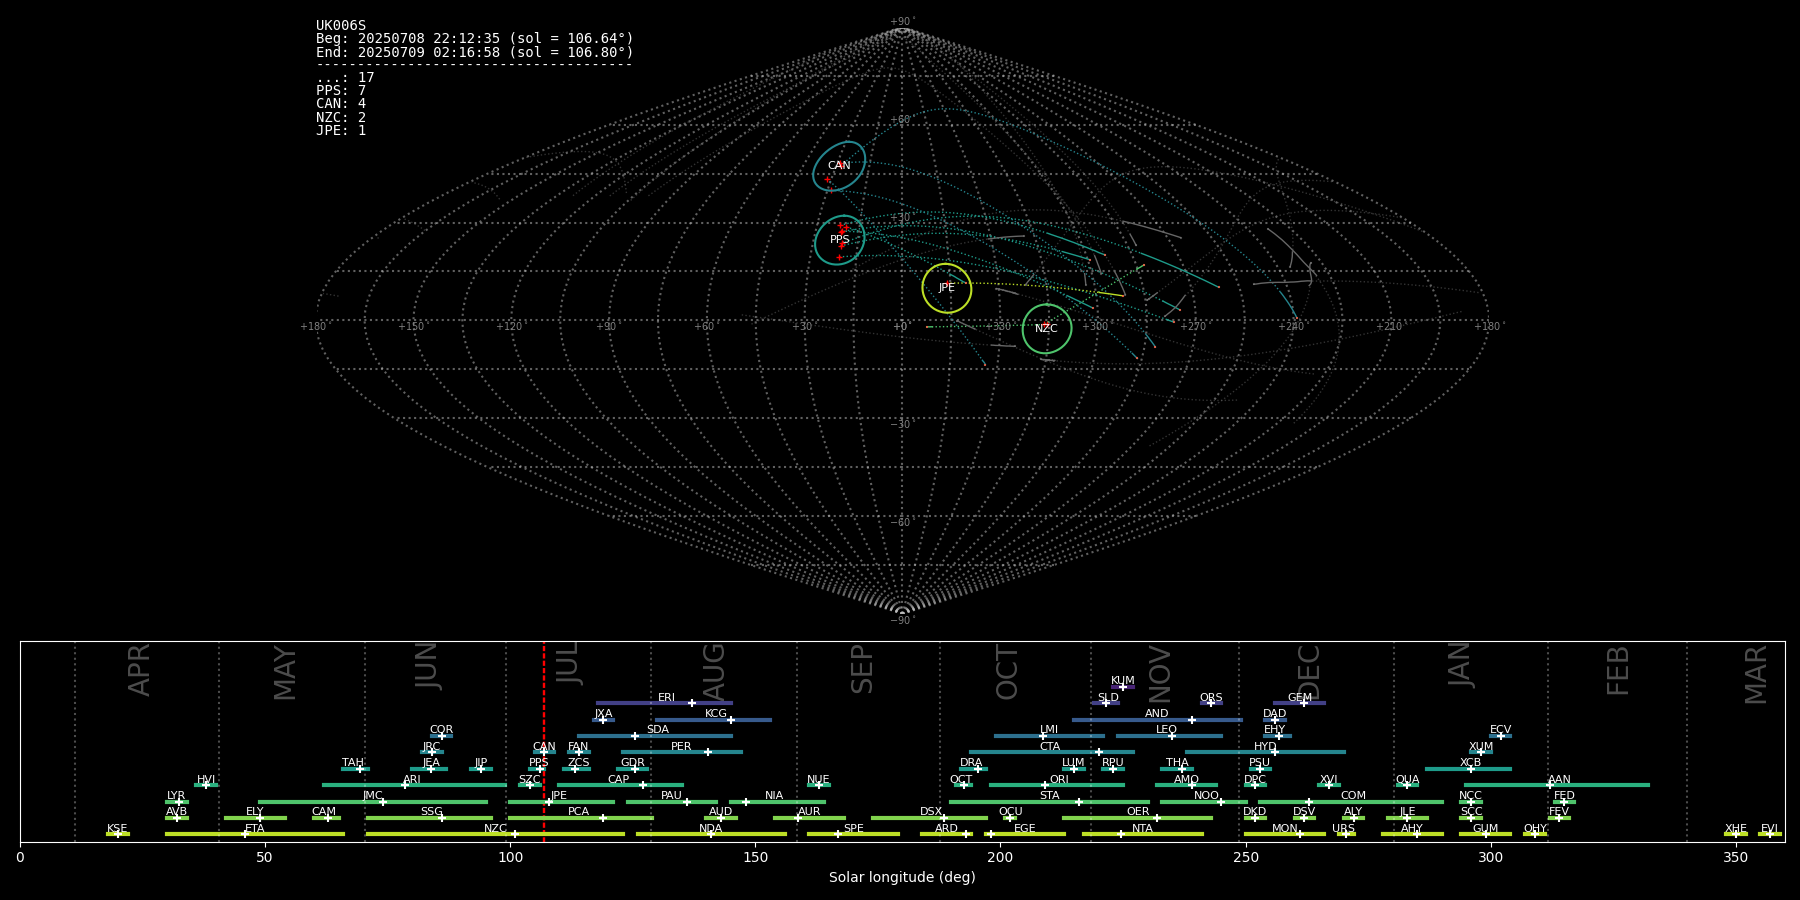Click the 'Solar longitude (deg)' axis title
Viewport: 1800px width, 900px height.
(x=902, y=877)
